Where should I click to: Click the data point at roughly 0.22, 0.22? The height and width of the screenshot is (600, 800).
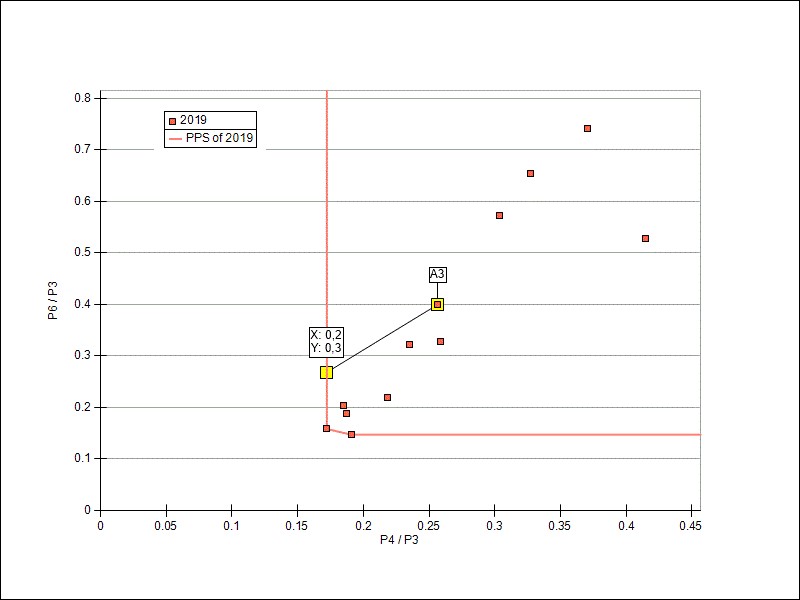tap(387, 397)
